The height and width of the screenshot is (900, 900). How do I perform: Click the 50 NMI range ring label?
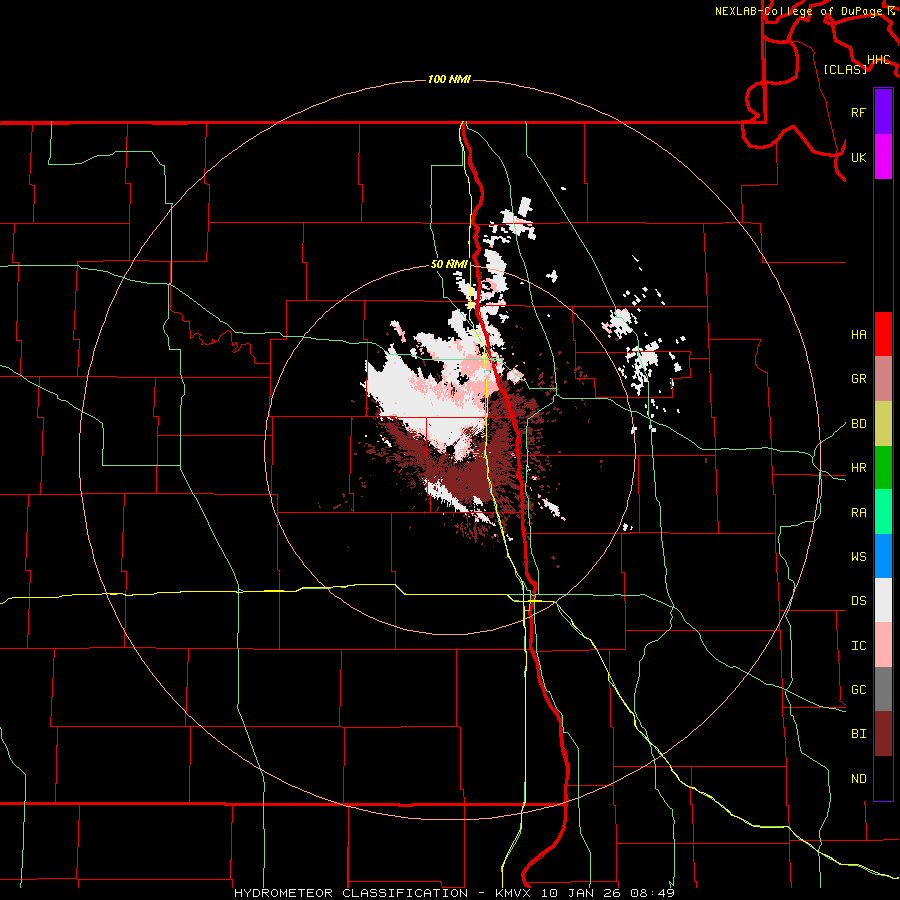pyautogui.click(x=449, y=264)
